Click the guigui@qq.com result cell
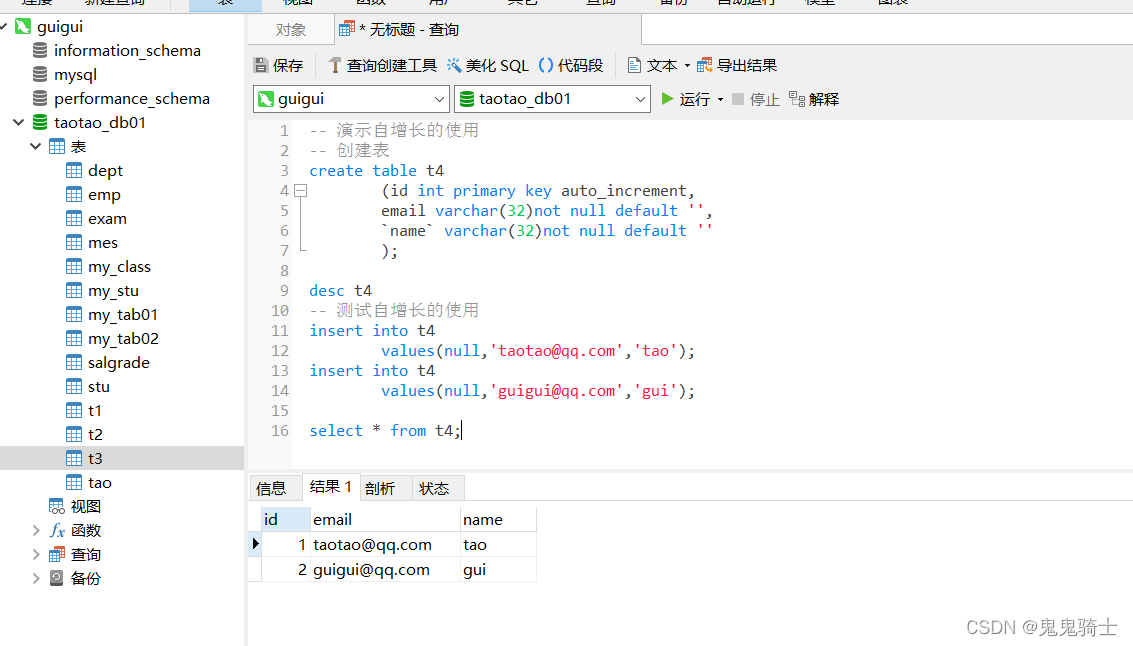Viewport: 1133px width, 646px height. [384, 569]
